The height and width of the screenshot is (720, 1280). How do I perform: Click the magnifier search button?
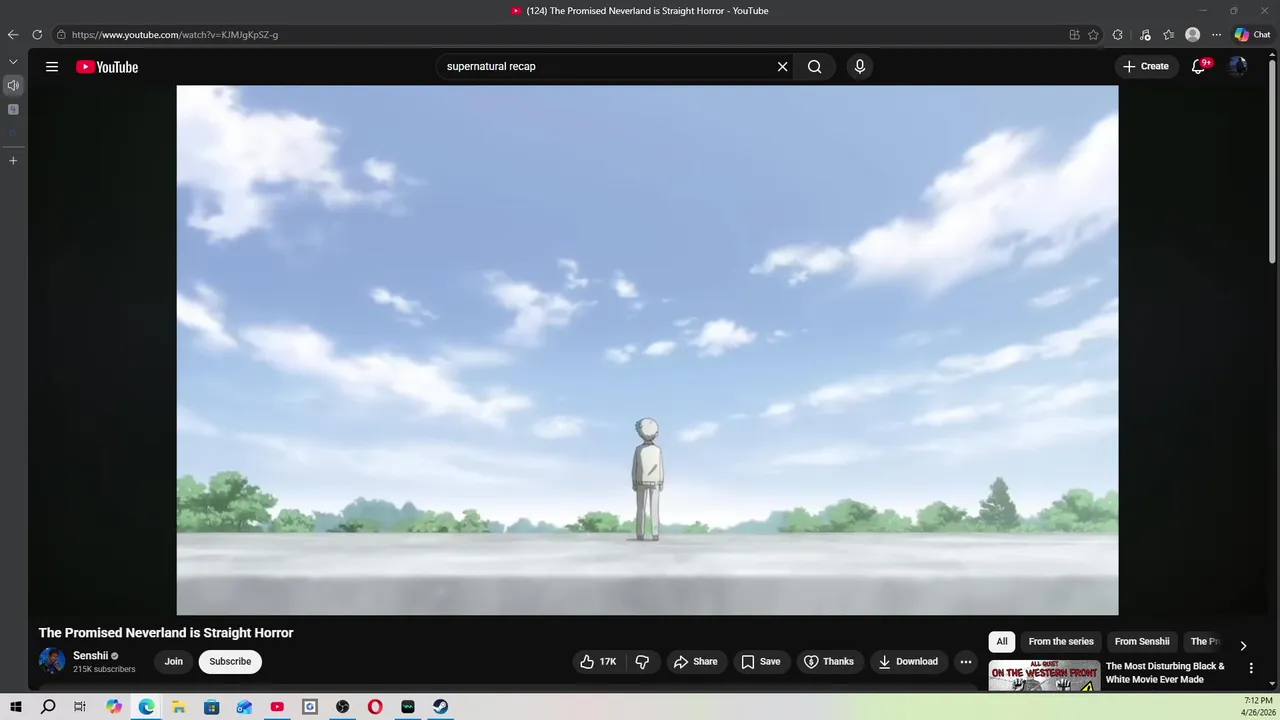(x=815, y=67)
